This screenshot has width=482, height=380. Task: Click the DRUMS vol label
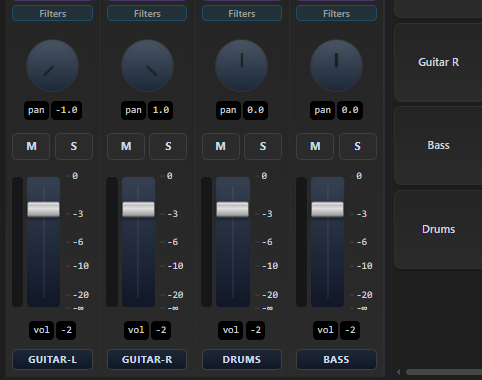tap(231, 330)
